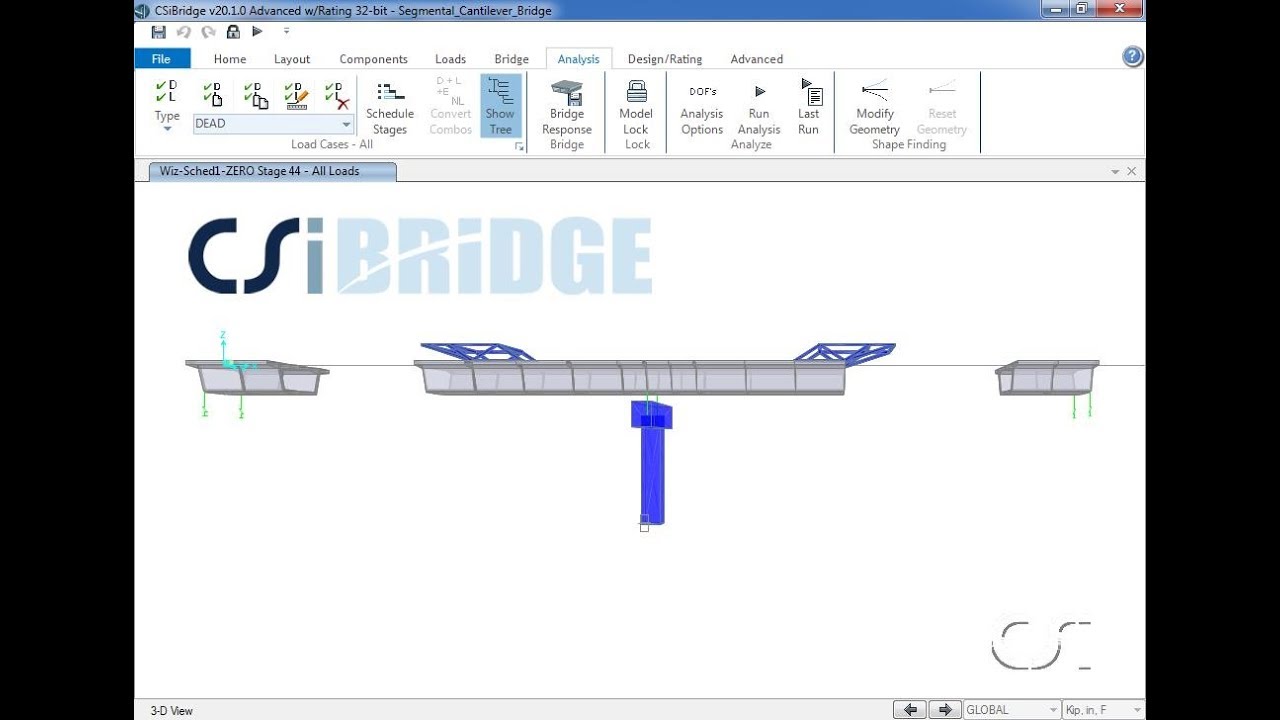Click the Redo arrow in quick access toolbar
Image resolution: width=1280 pixels, height=720 pixels.
(208, 32)
